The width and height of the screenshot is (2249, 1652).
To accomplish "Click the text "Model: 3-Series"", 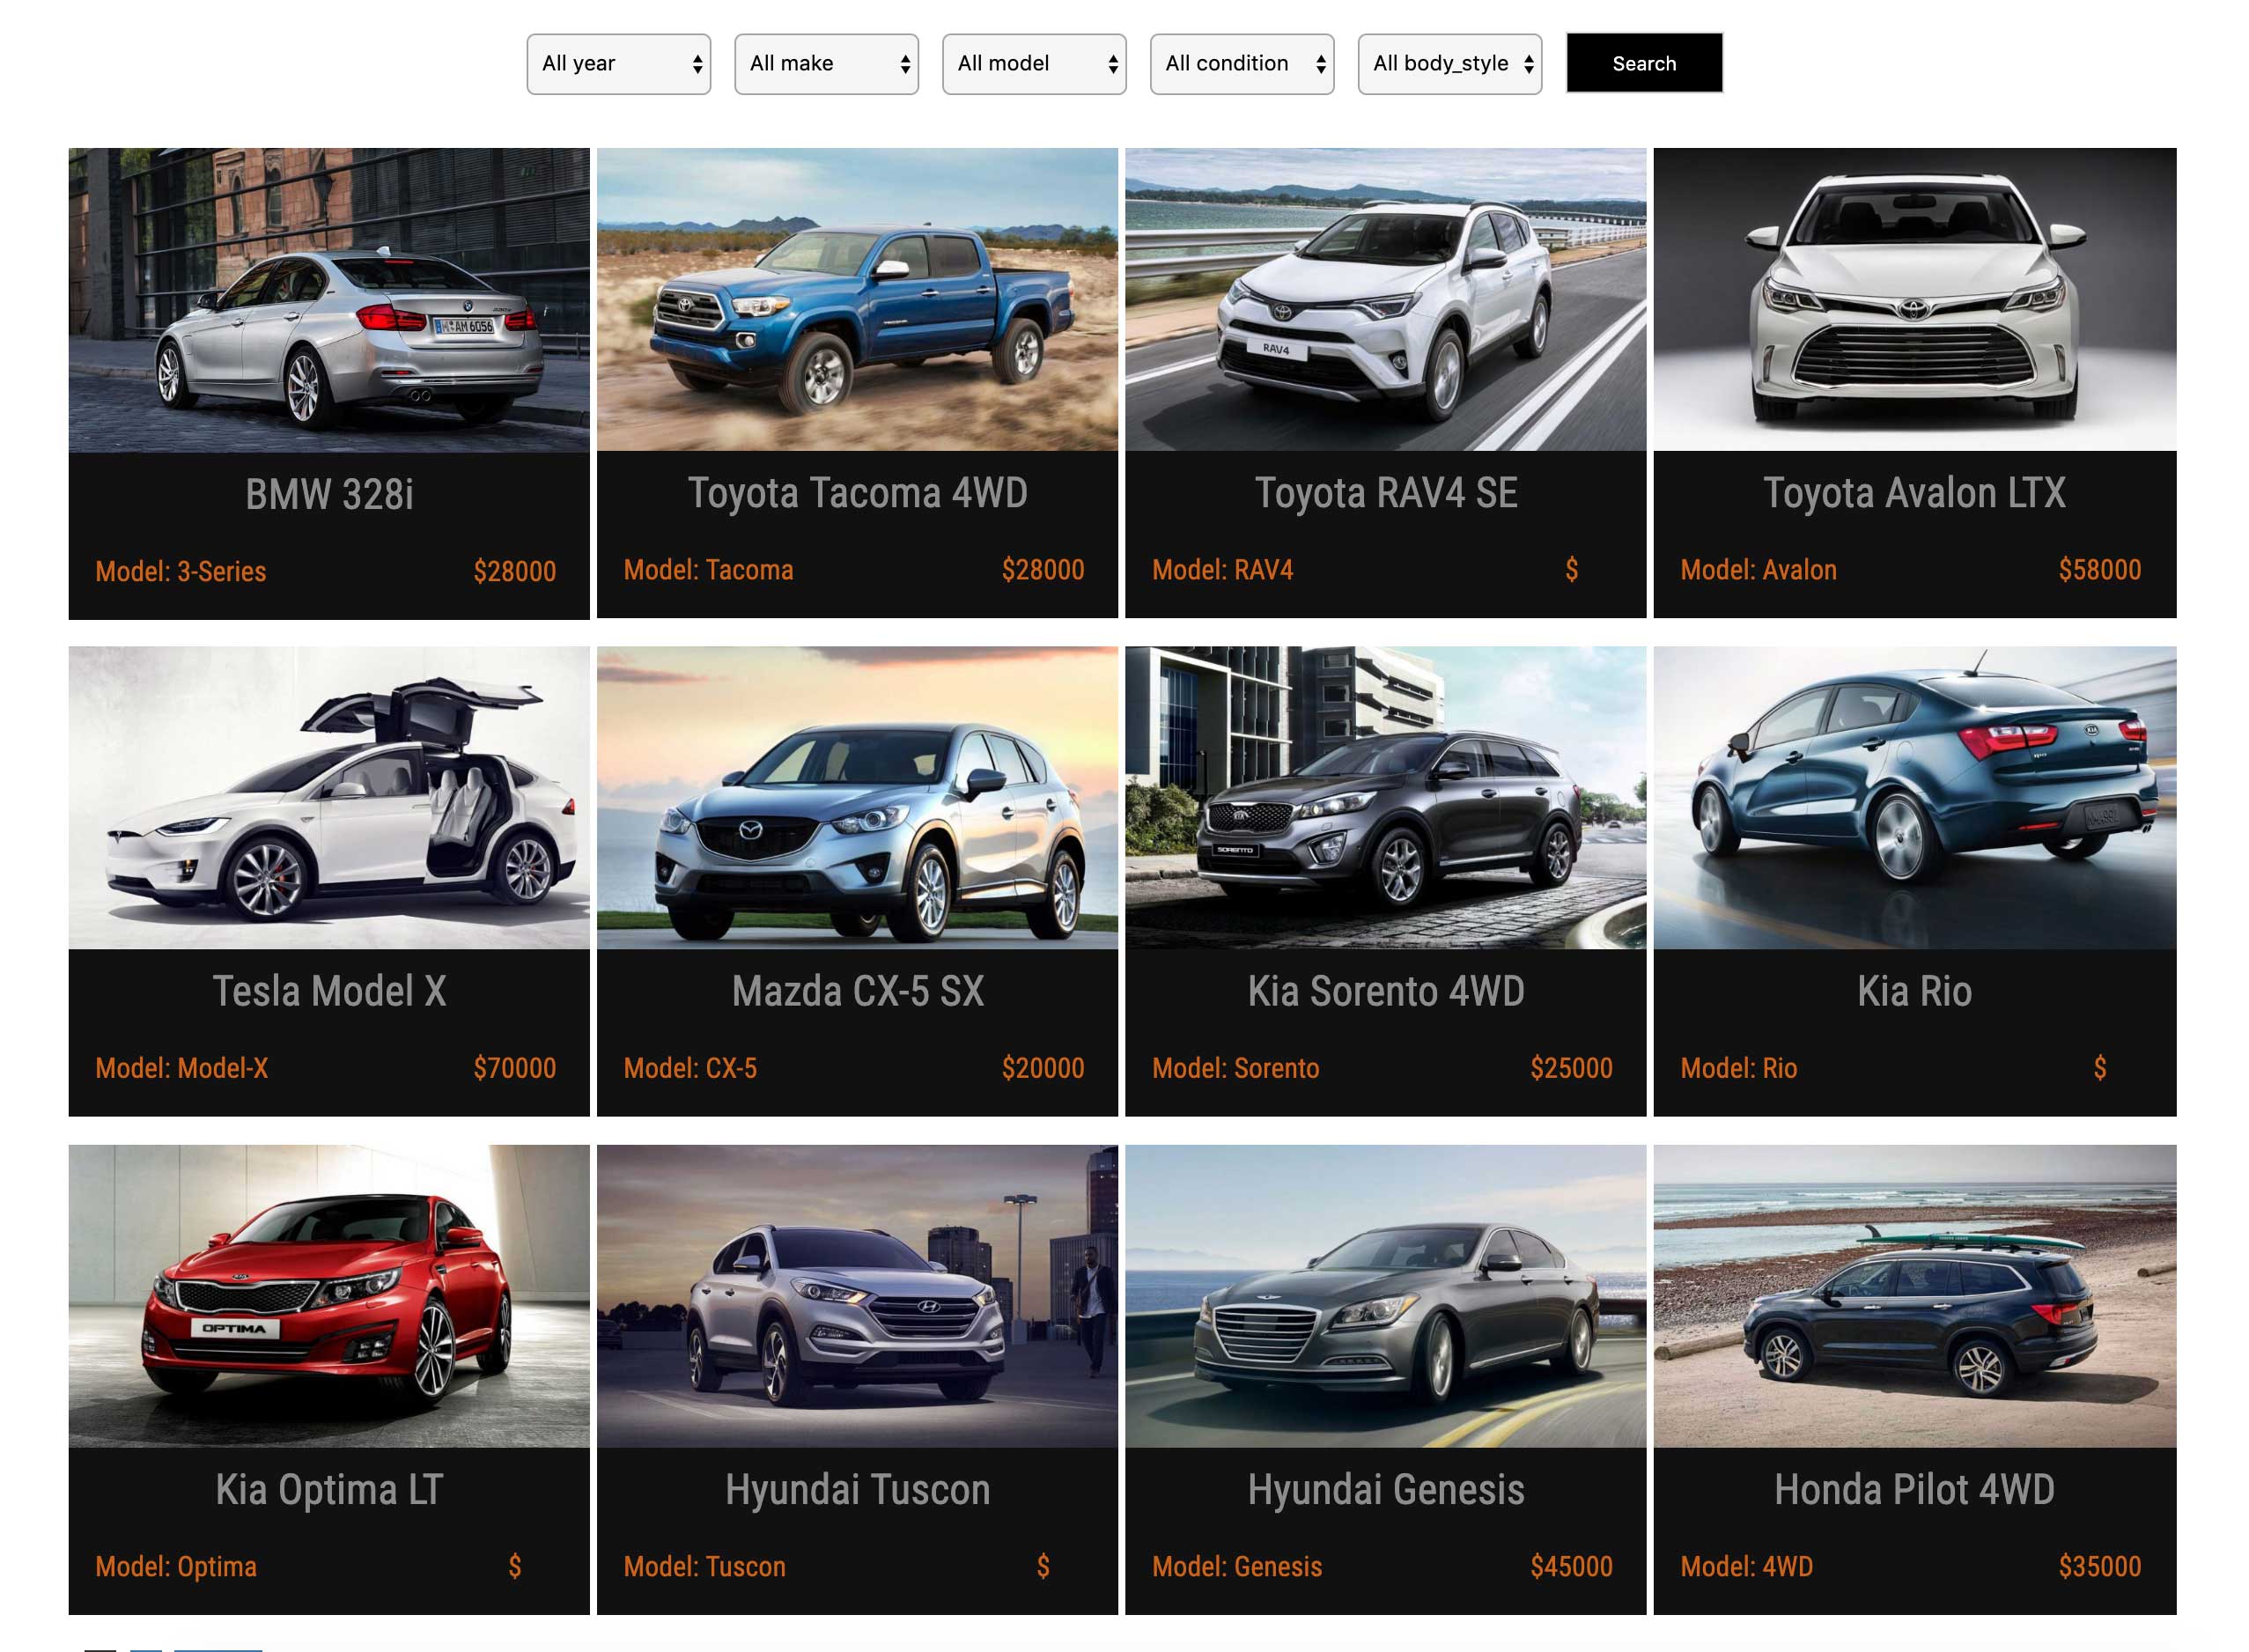I will tap(181, 572).
